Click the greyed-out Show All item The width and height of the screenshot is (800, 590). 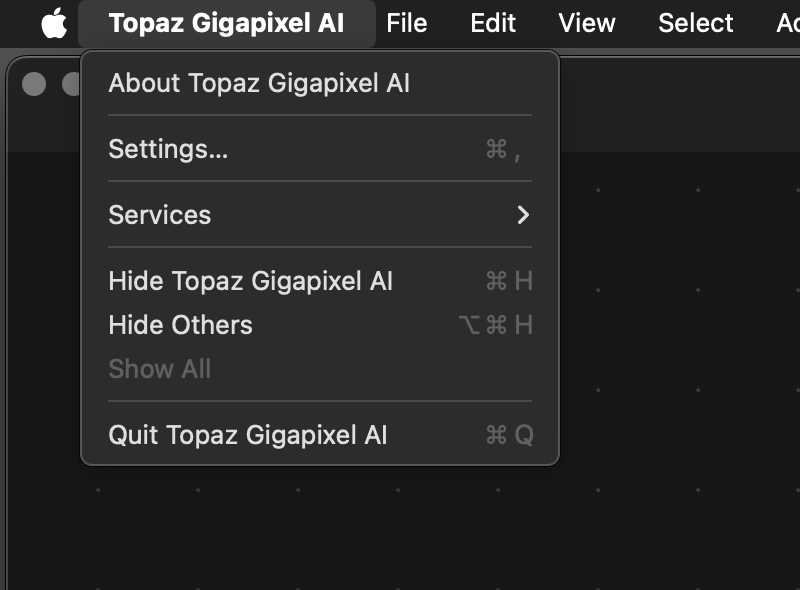[160, 369]
